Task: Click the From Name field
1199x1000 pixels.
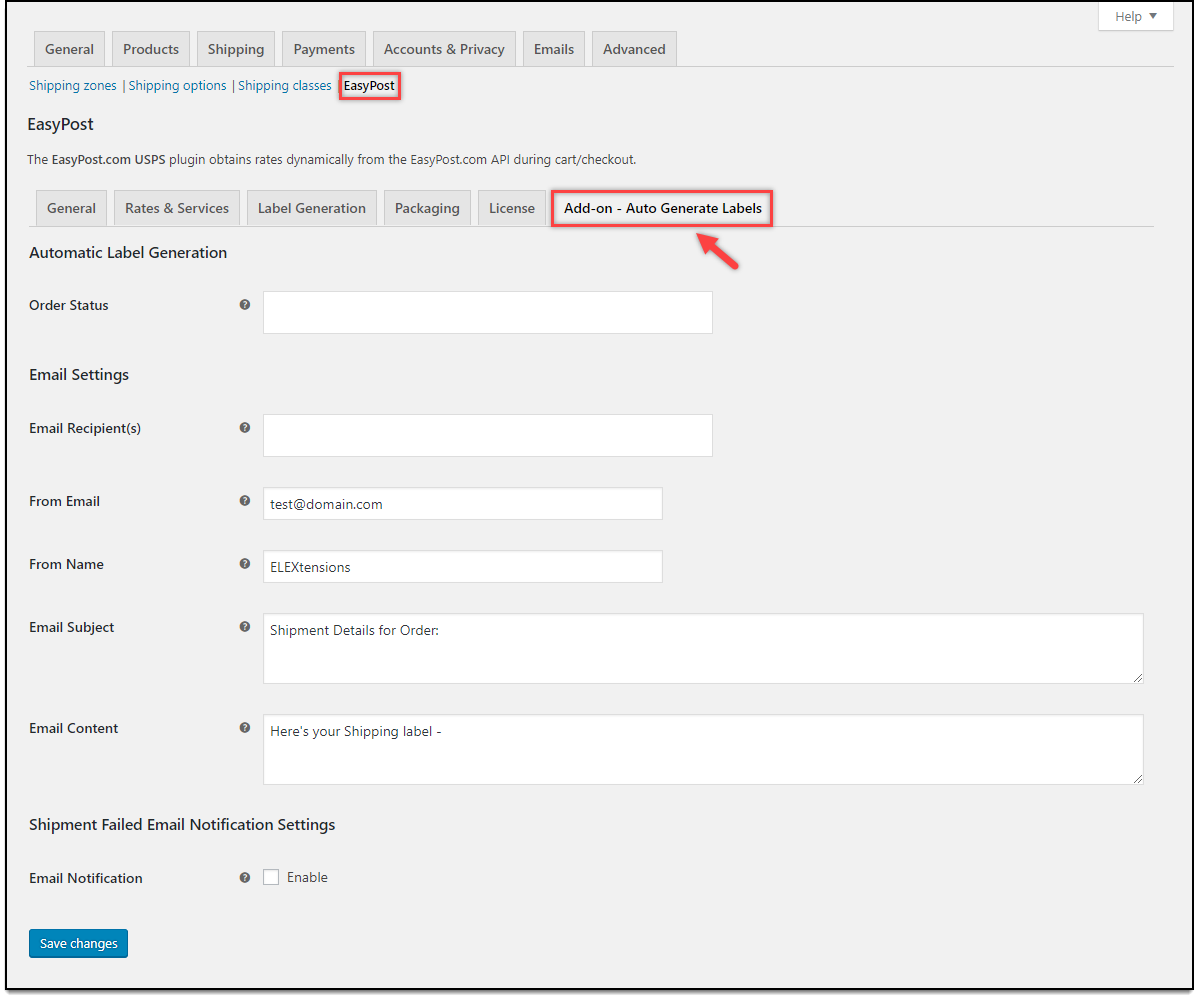Action: point(463,567)
